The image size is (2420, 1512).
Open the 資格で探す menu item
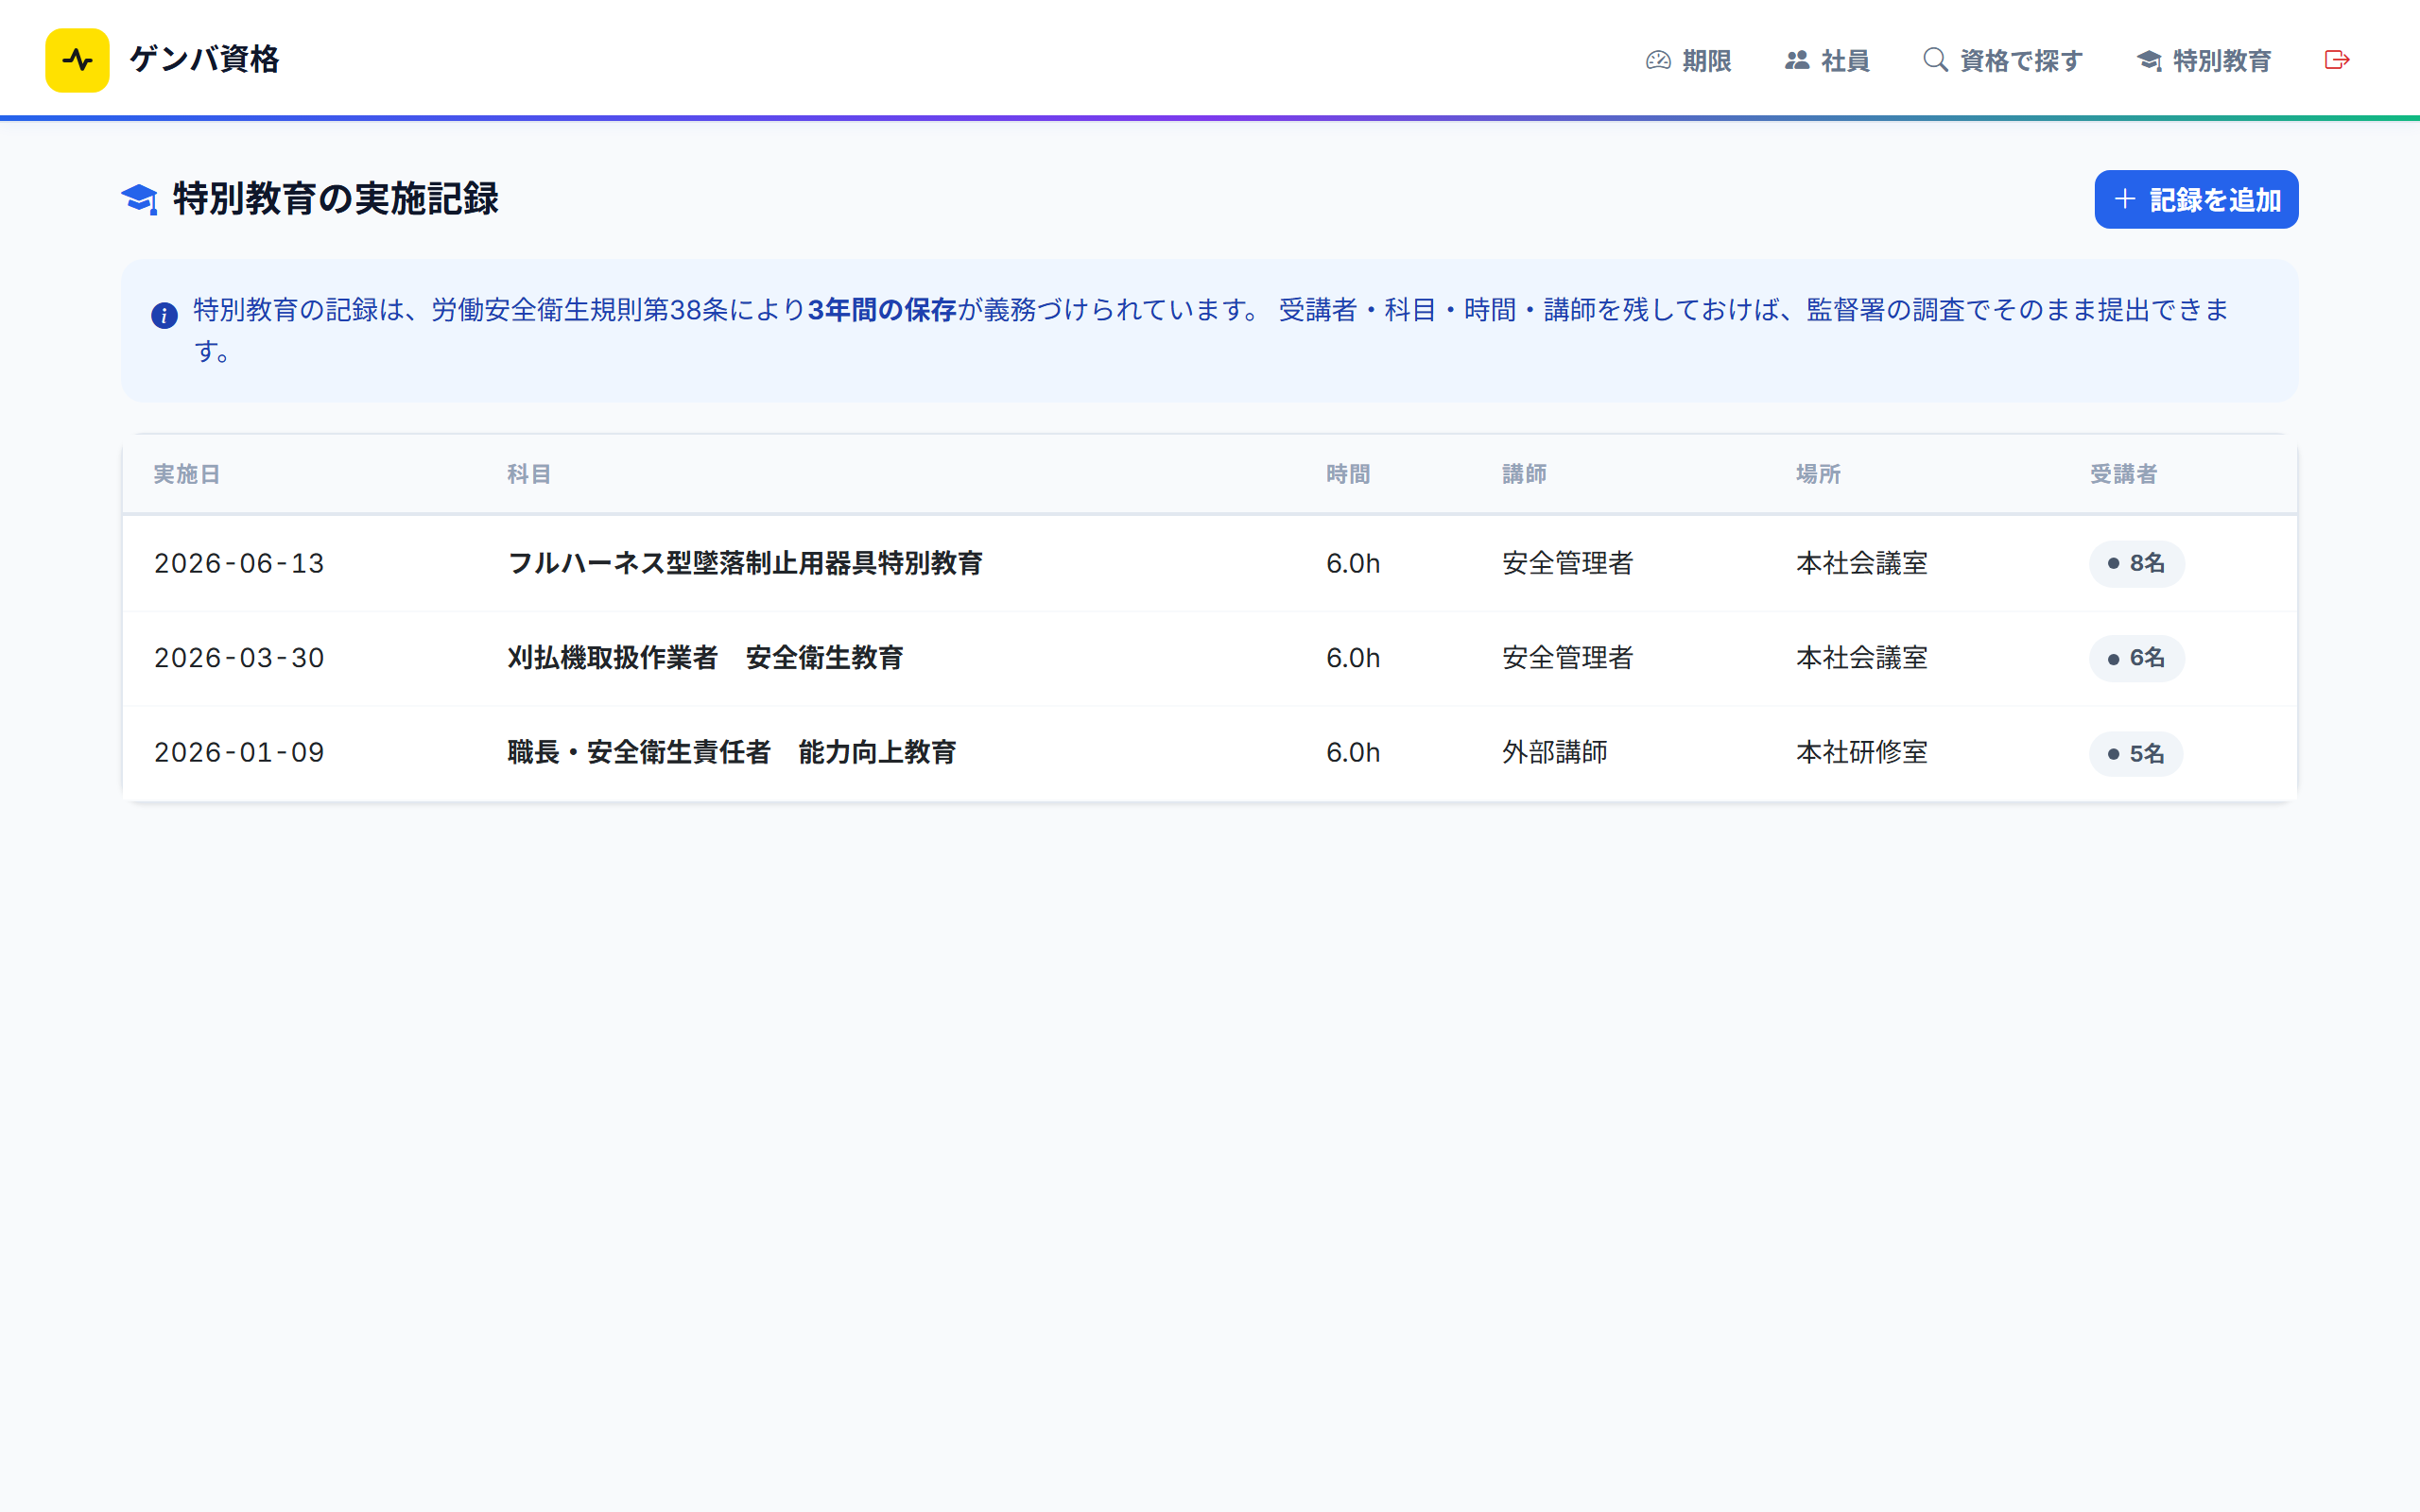coord(2003,60)
